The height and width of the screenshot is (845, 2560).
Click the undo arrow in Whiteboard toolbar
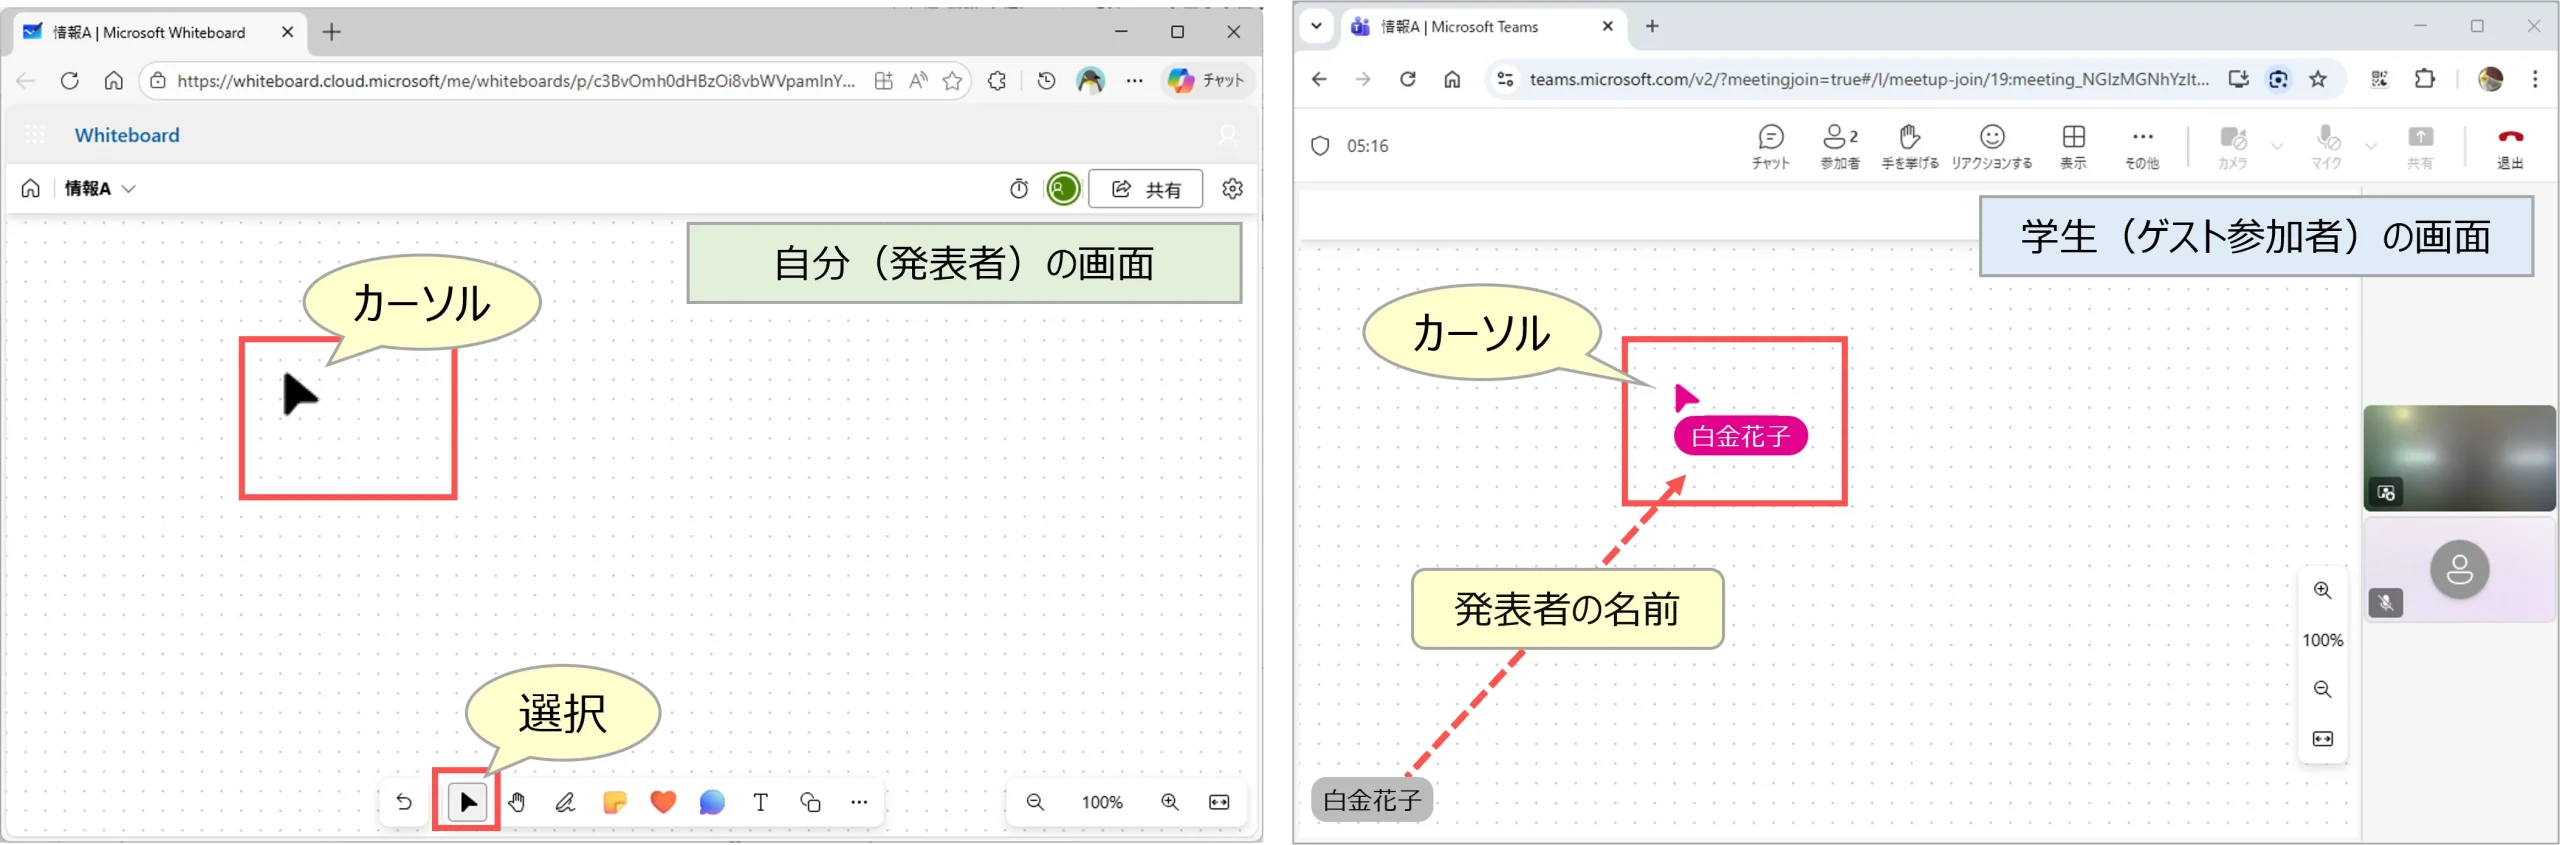(404, 802)
